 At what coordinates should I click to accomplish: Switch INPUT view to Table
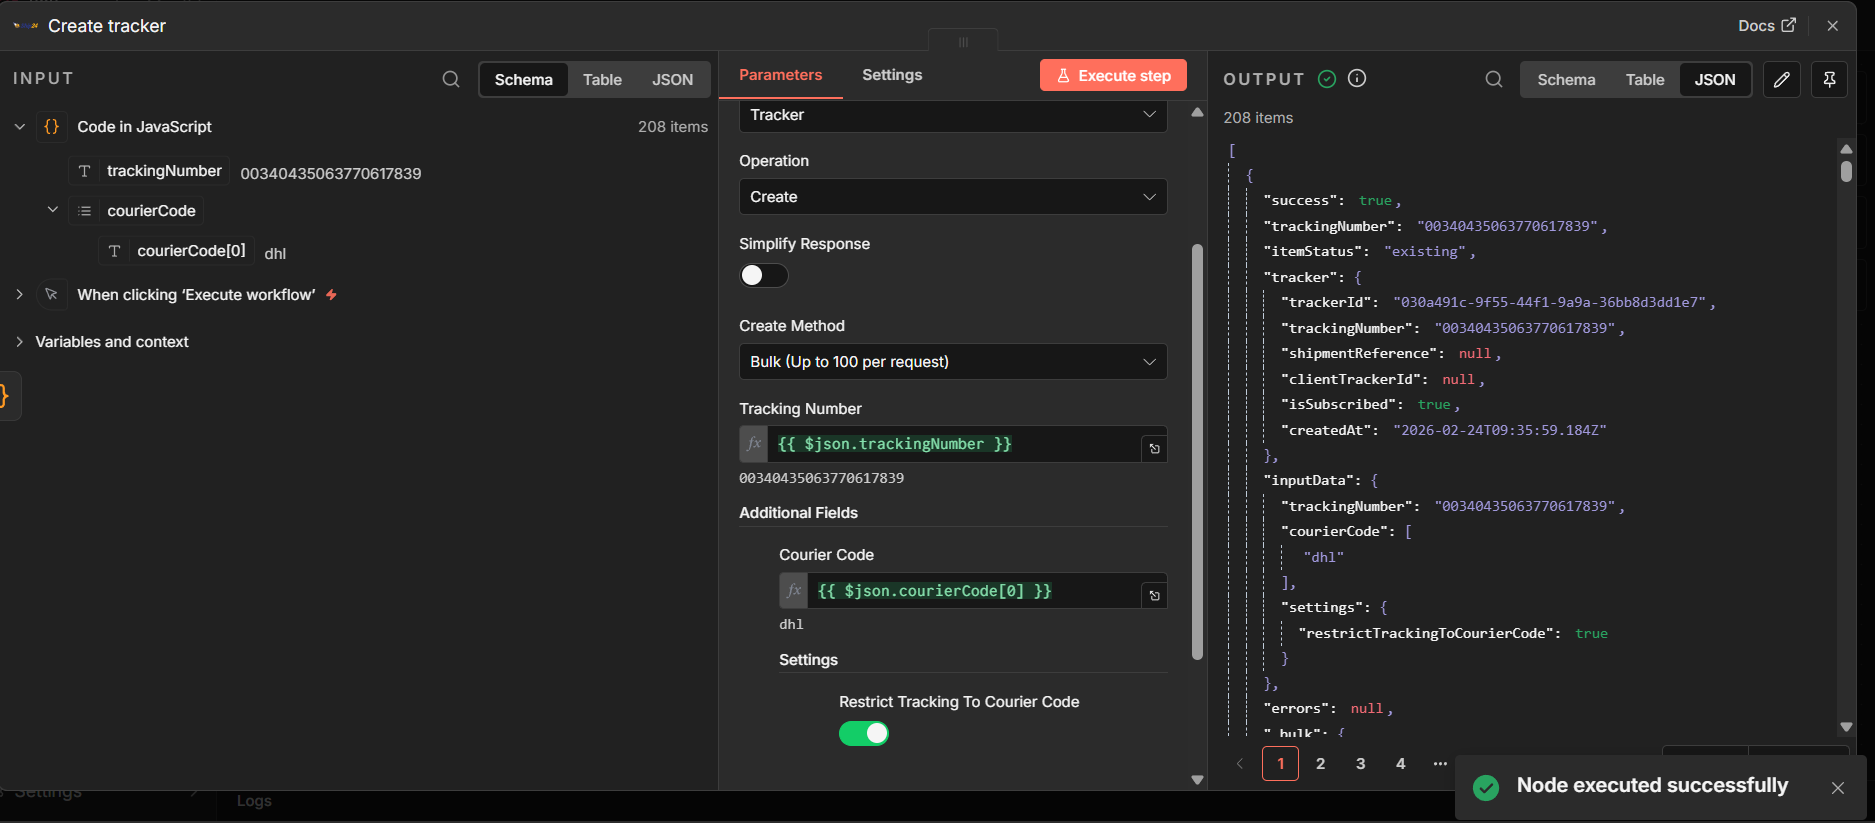pos(602,80)
